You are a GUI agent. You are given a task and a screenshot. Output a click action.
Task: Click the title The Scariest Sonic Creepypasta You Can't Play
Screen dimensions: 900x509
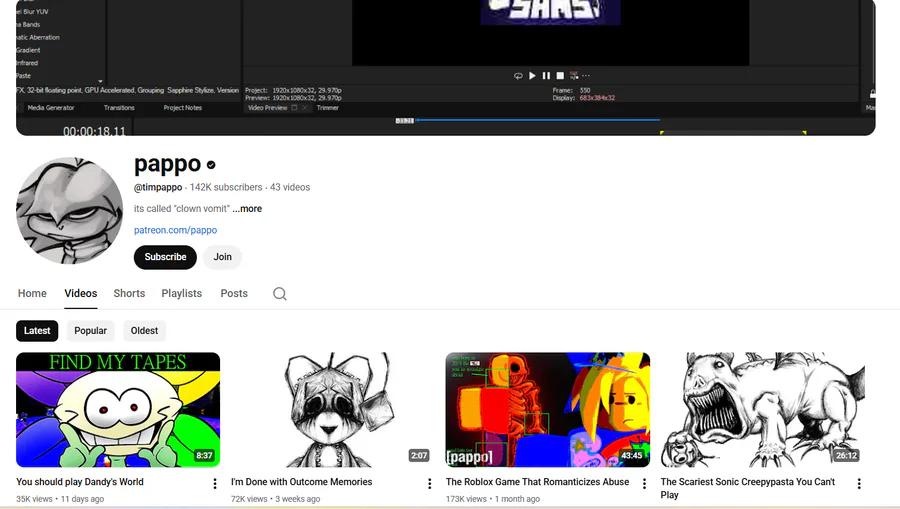[748, 488]
